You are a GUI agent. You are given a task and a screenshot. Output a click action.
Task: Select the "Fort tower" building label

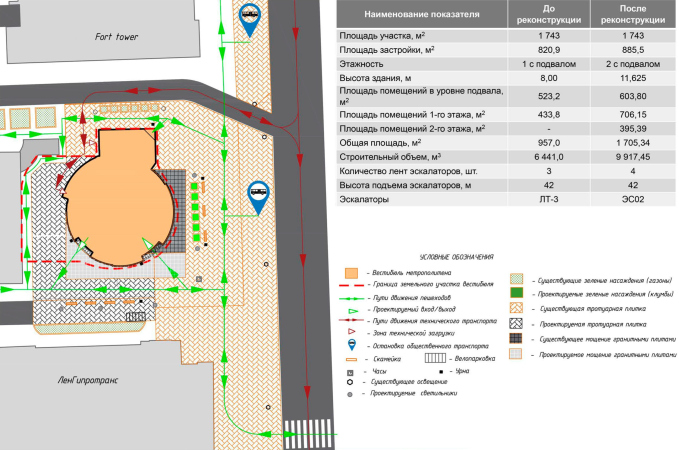tap(116, 35)
